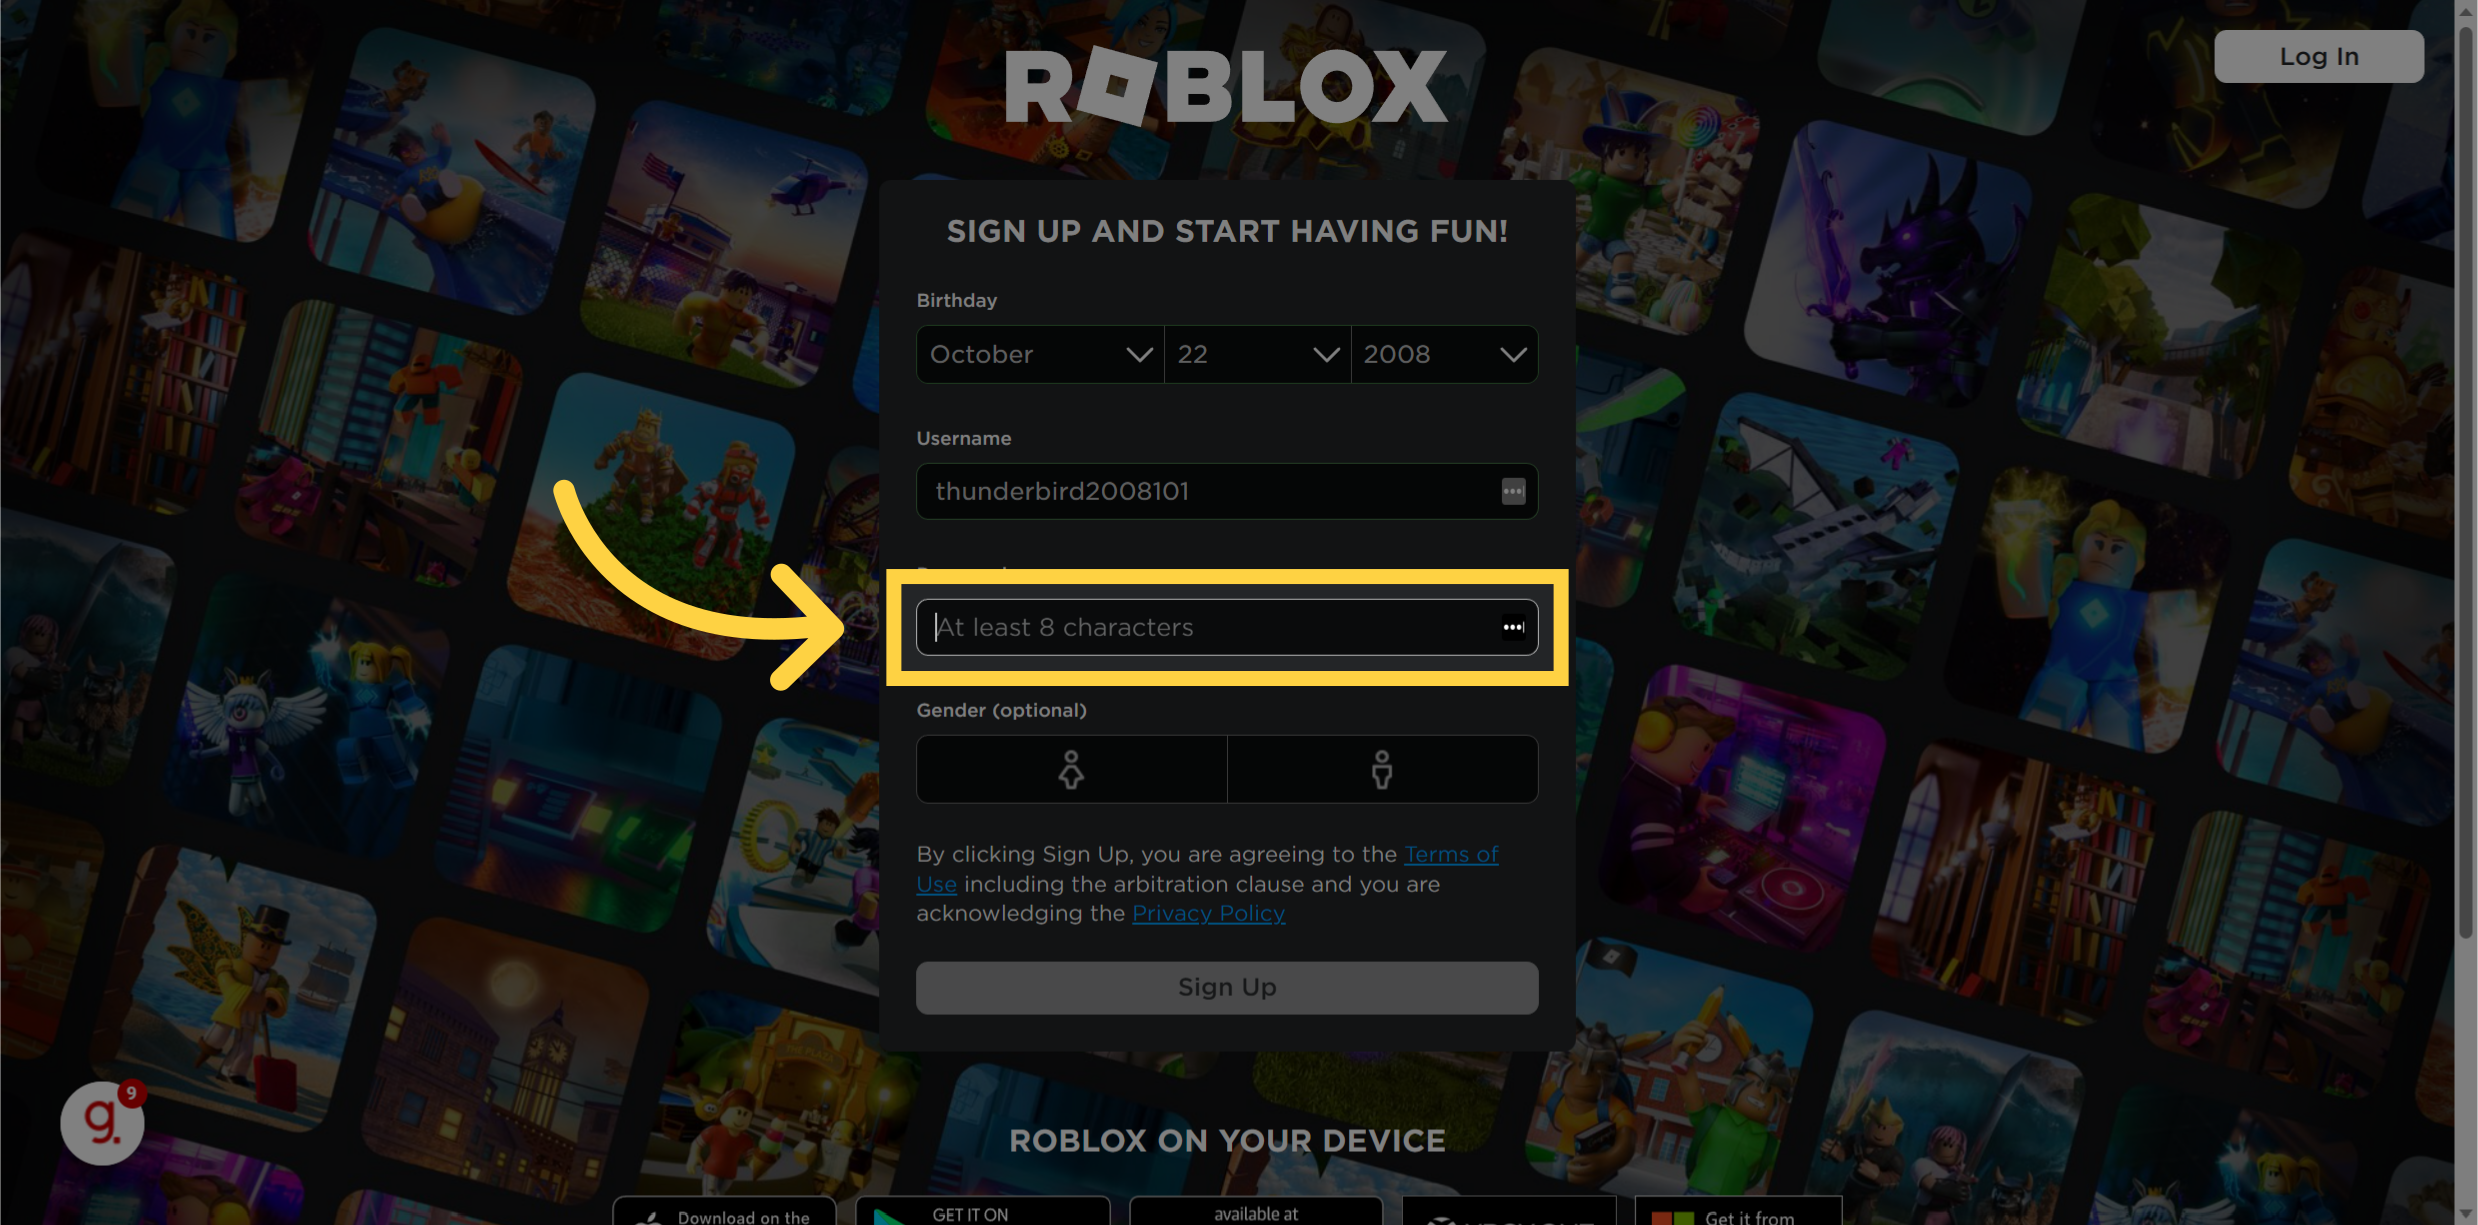This screenshot has width=2478, height=1225.
Task: Expand the year 2008 dropdown
Action: [x=1443, y=352]
